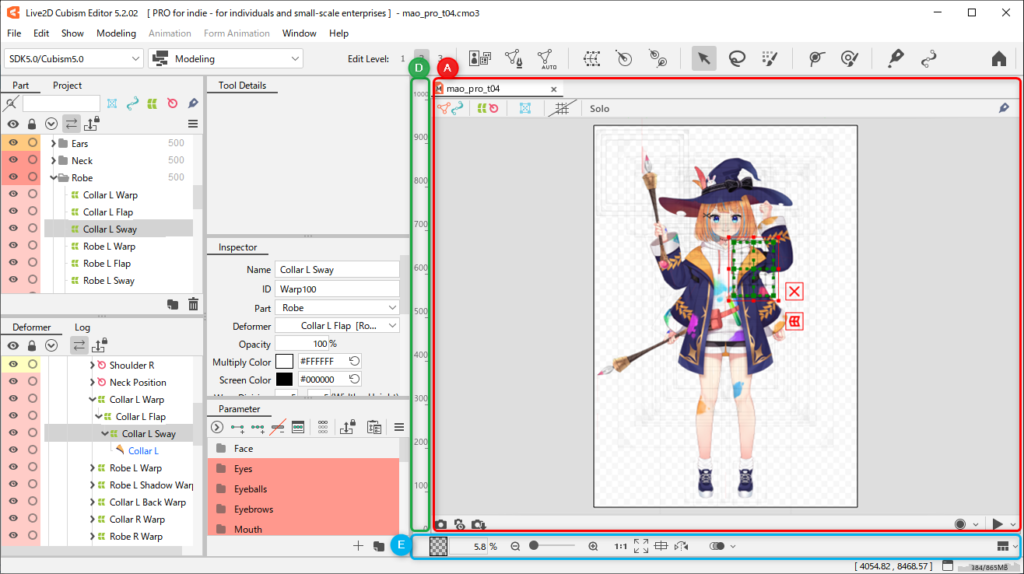
Task: Switch to the Log tab
Action: point(82,327)
